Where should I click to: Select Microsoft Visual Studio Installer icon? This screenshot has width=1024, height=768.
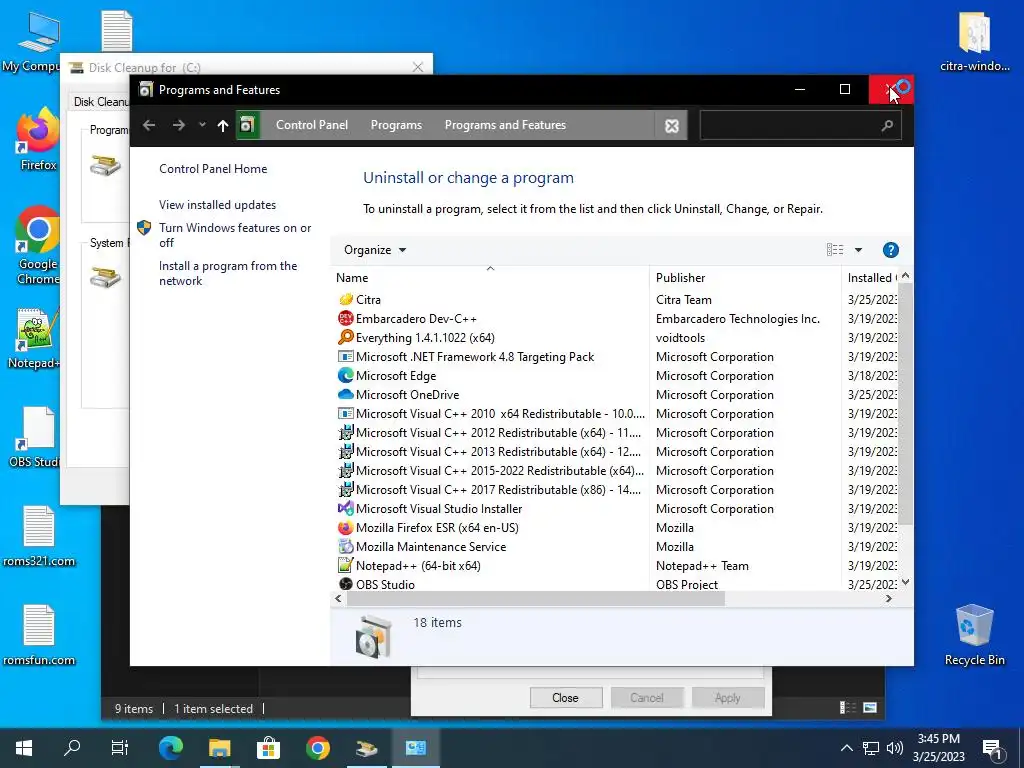[345, 508]
